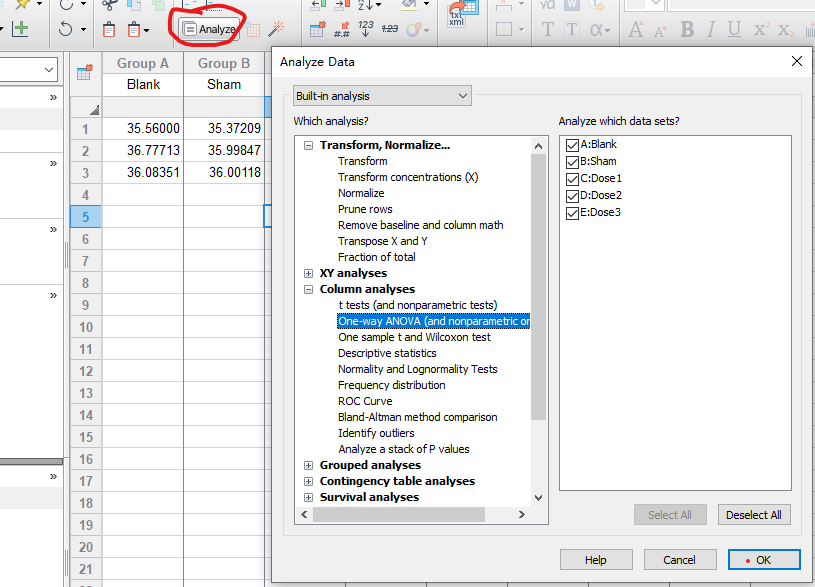
Task: Expand the XY analyses group
Action: click(x=309, y=273)
